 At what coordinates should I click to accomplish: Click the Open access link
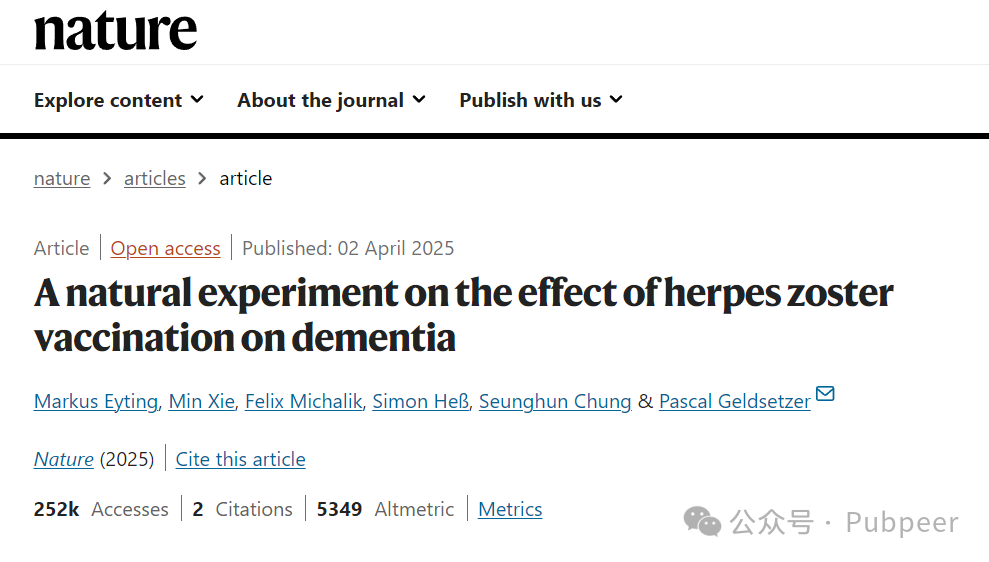tap(165, 249)
